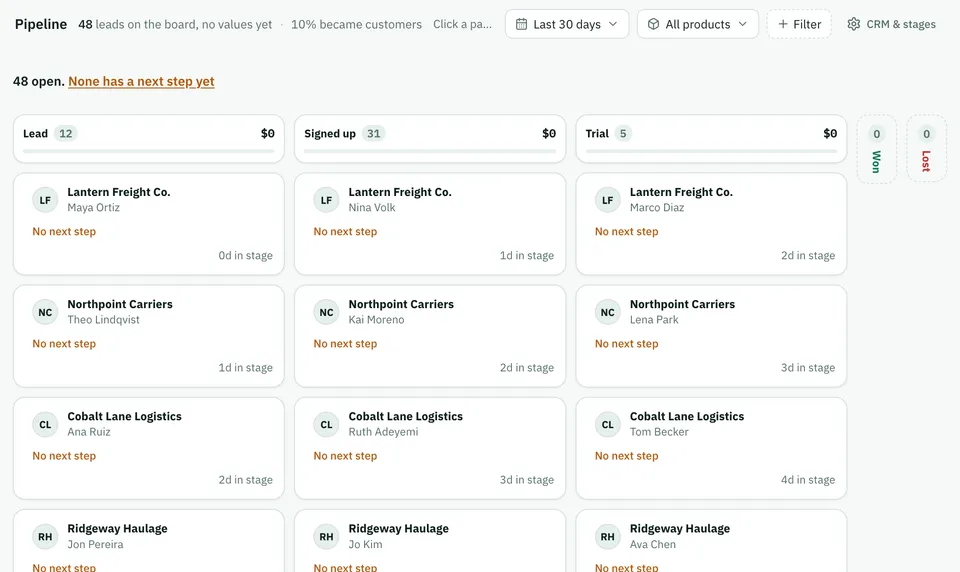
Task: Click RH avatar on Jon Pereira card
Action: (x=45, y=536)
